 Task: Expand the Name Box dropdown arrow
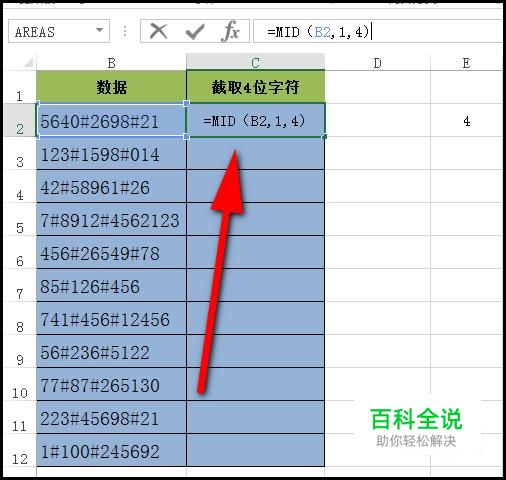[x=99, y=30]
